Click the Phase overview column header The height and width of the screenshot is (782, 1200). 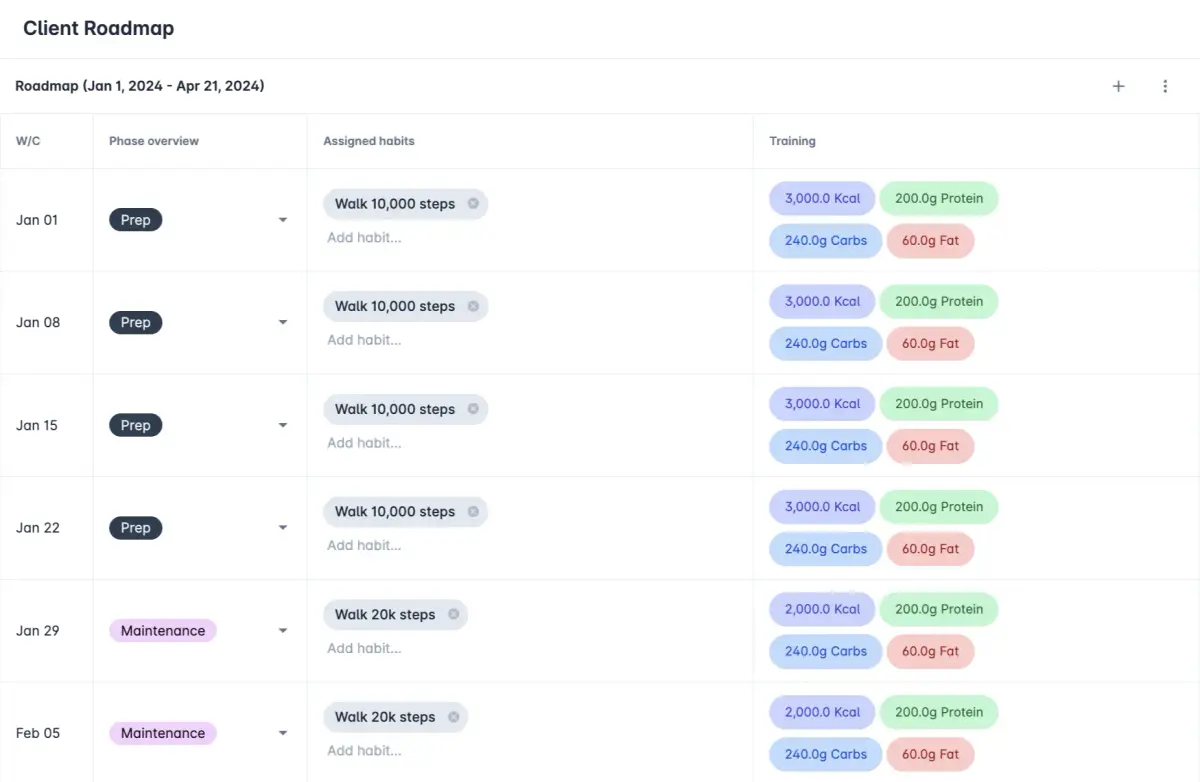pos(153,140)
